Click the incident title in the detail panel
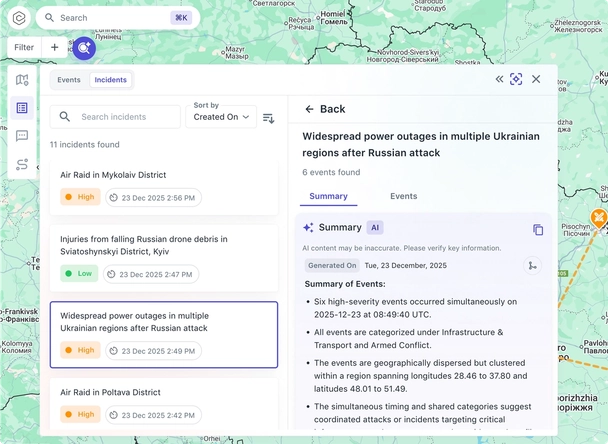608x444 pixels. coord(421,145)
